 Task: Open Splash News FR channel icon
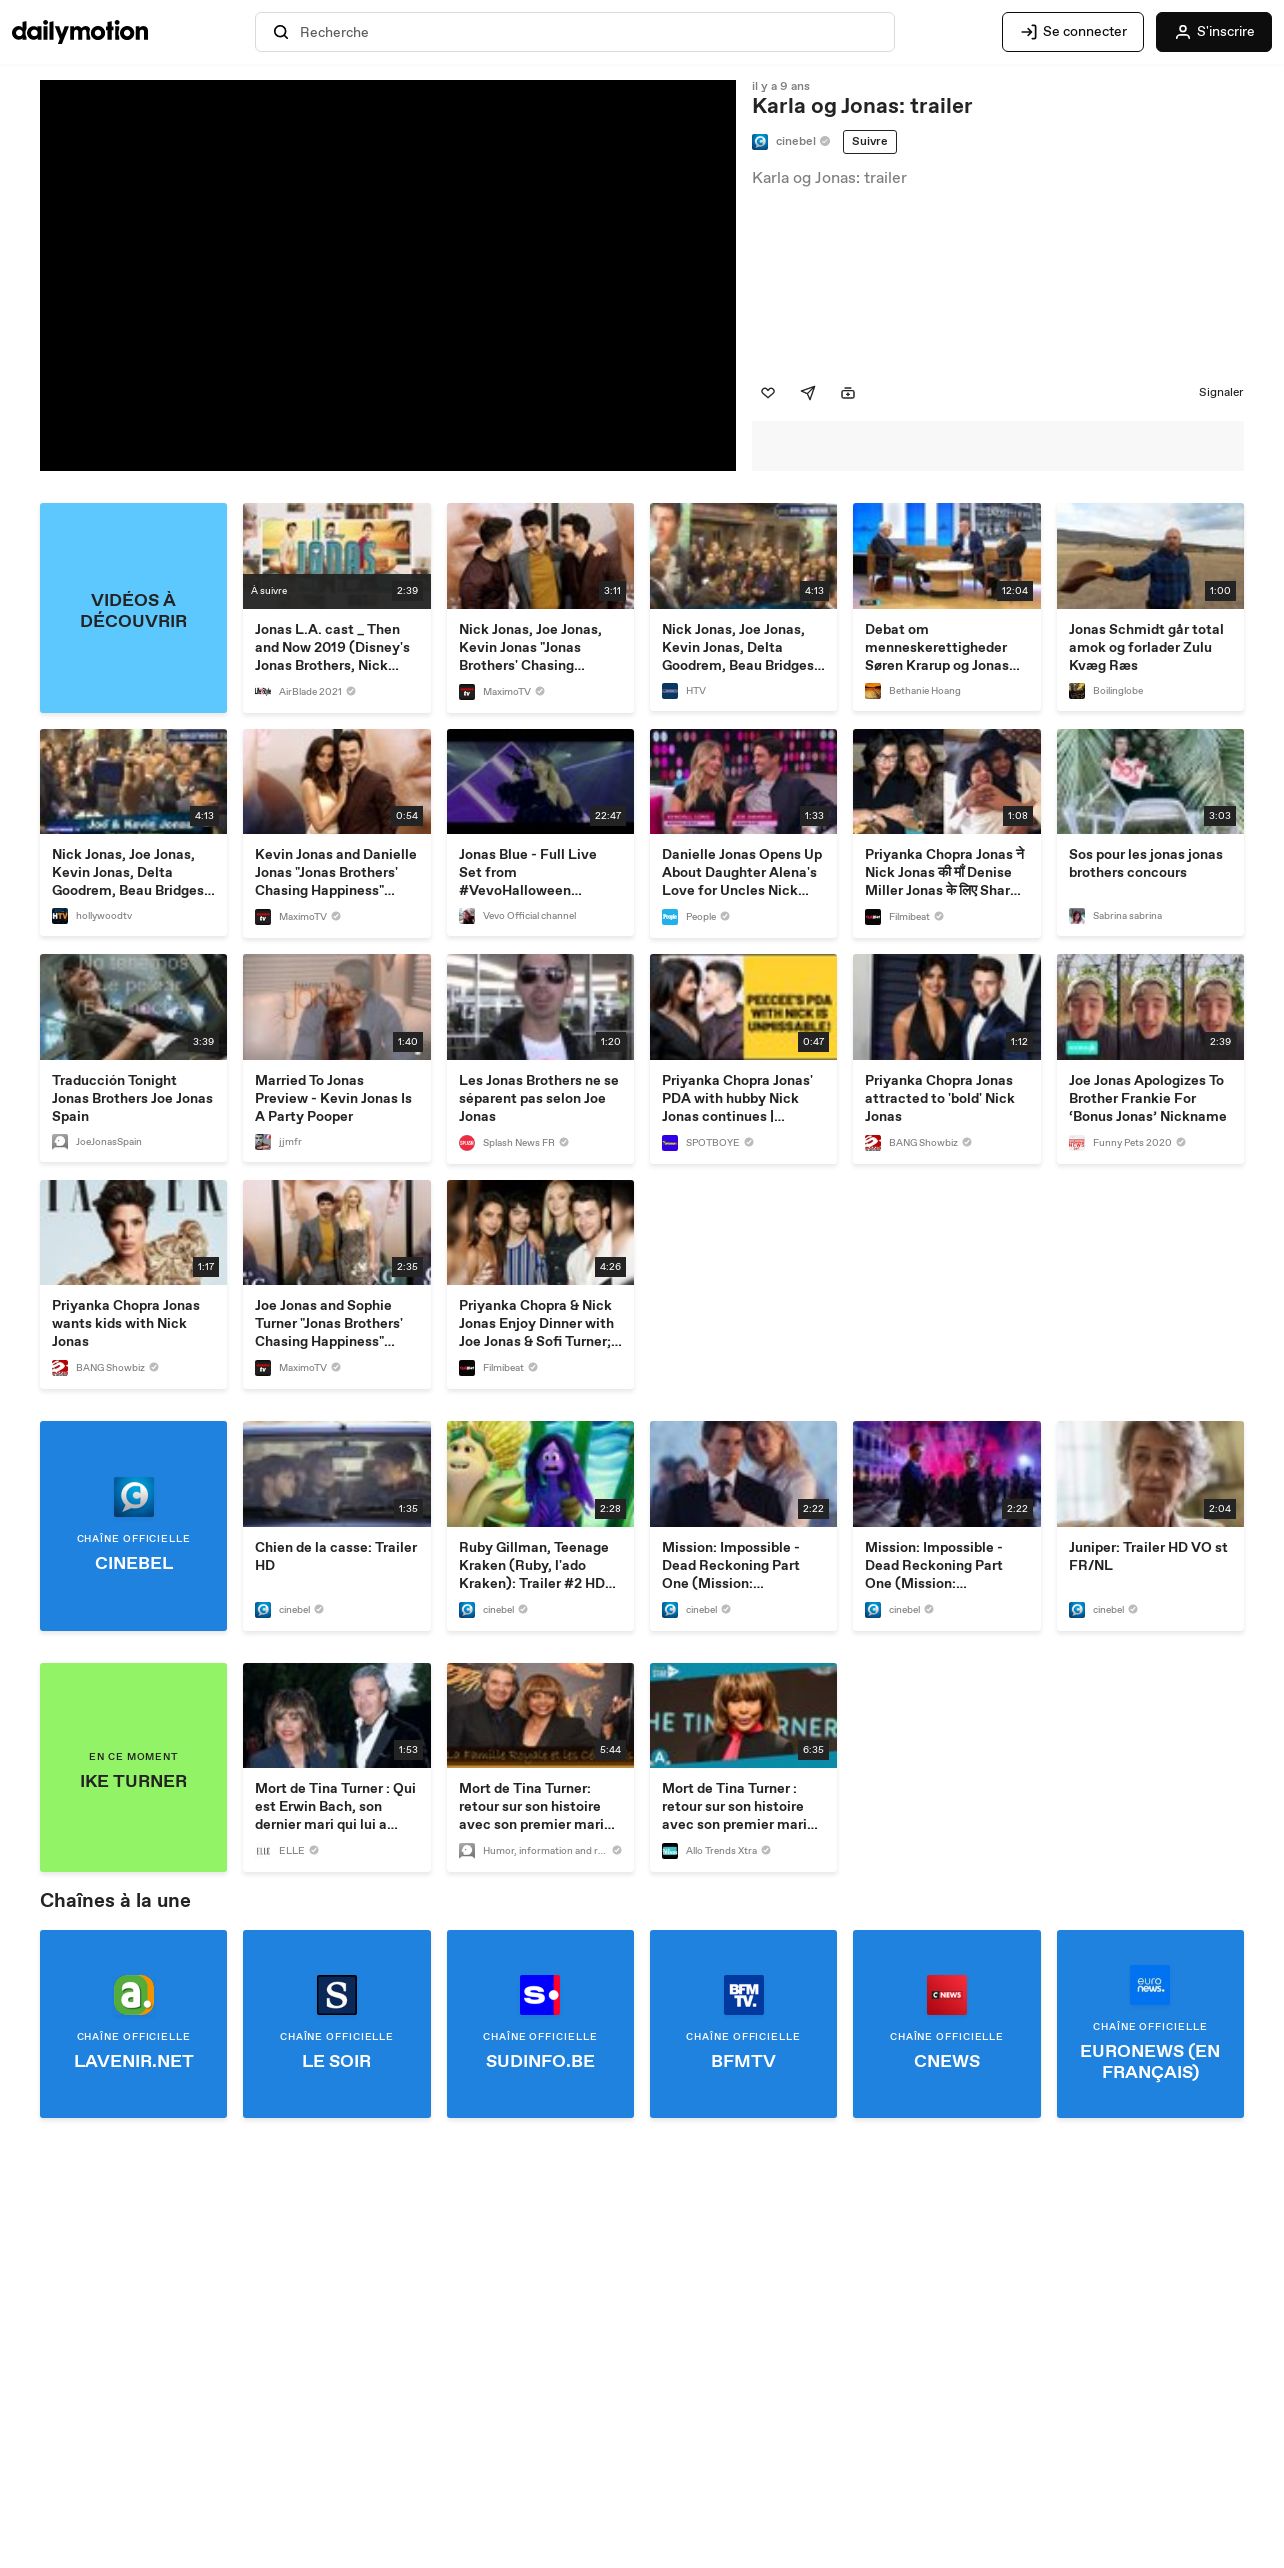click(x=467, y=1143)
